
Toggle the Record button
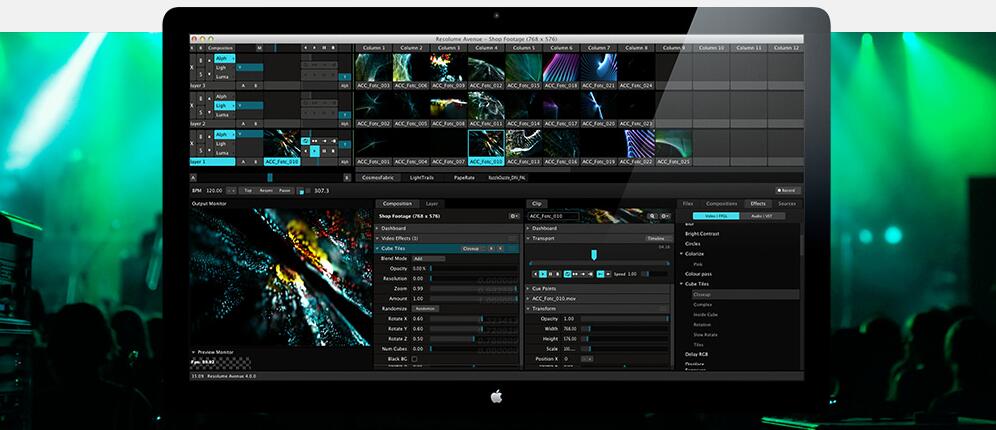click(x=788, y=190)
